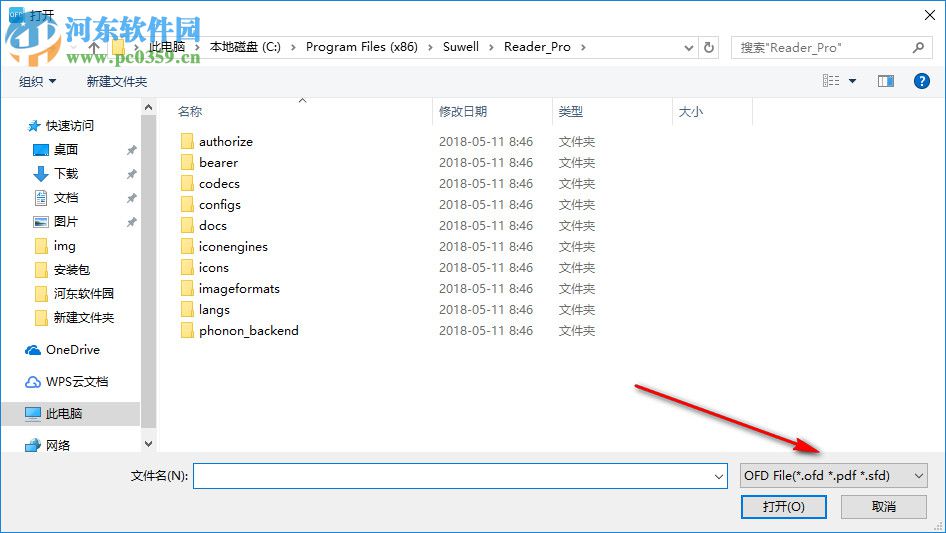Close the 打开 dialog window
This screenshot has width=946, height=533.
click(x=930, y=15)
